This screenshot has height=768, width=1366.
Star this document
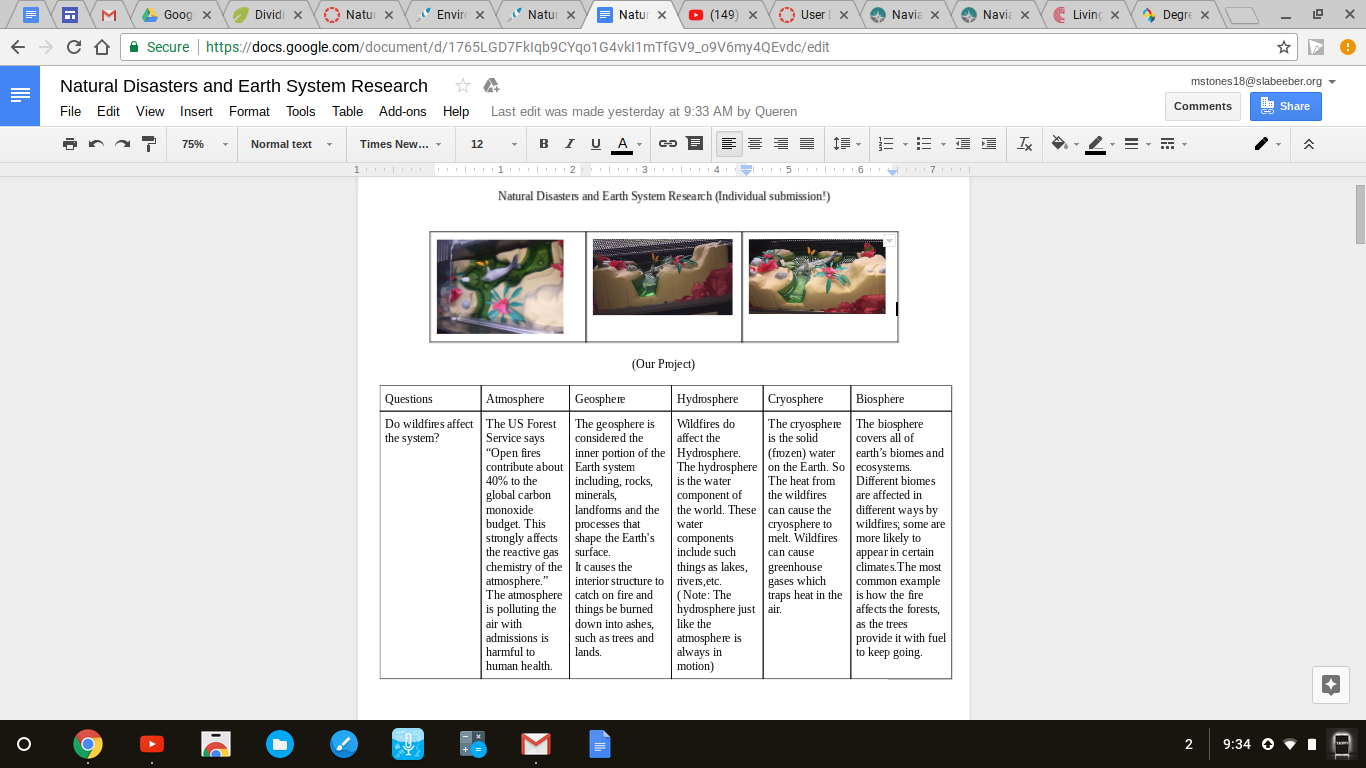point(462,86)
